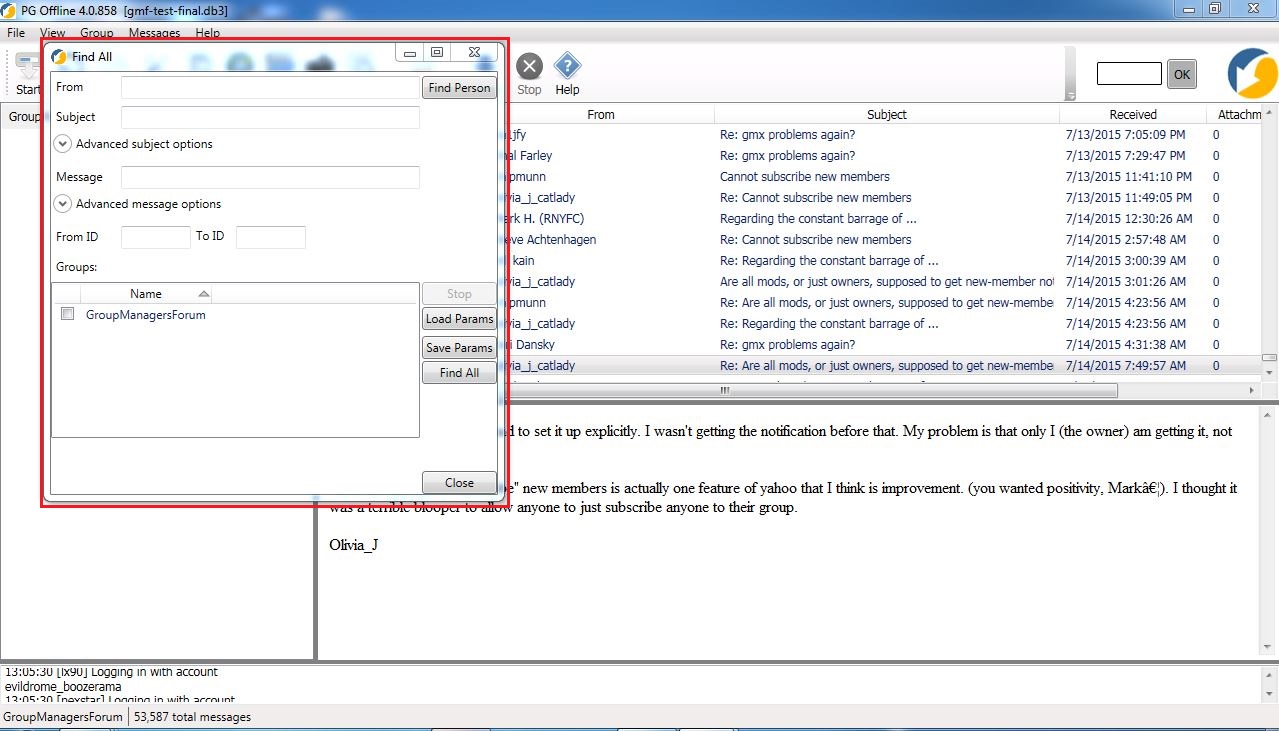Click the Stop icon in main toolbar

tap(529, 67)
